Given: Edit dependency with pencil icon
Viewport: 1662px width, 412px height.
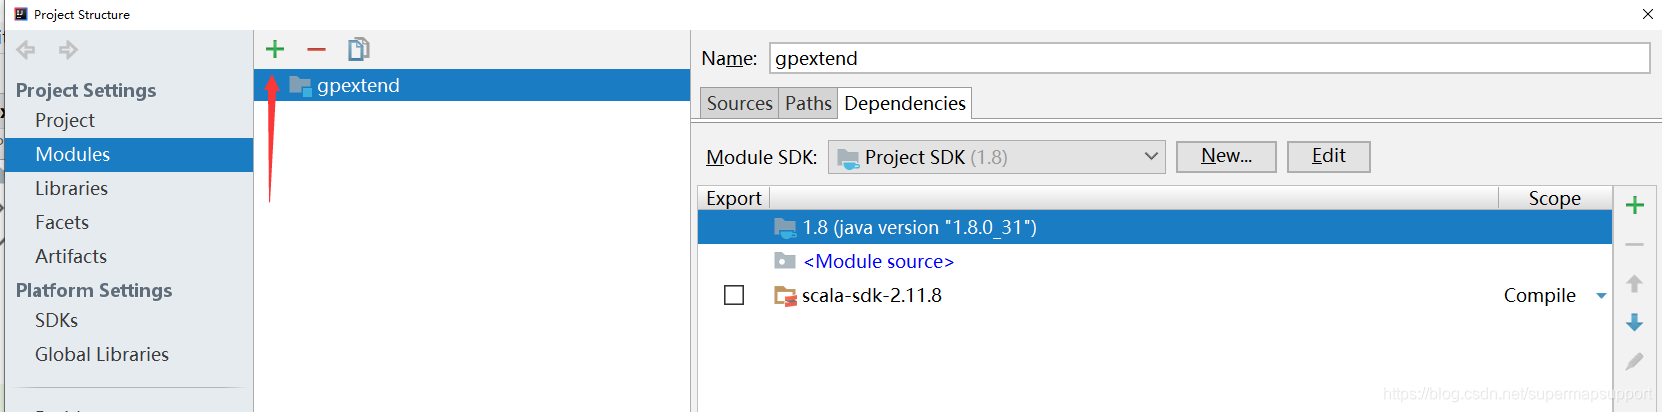Looking at the screenshot, I should (1635, 361).
